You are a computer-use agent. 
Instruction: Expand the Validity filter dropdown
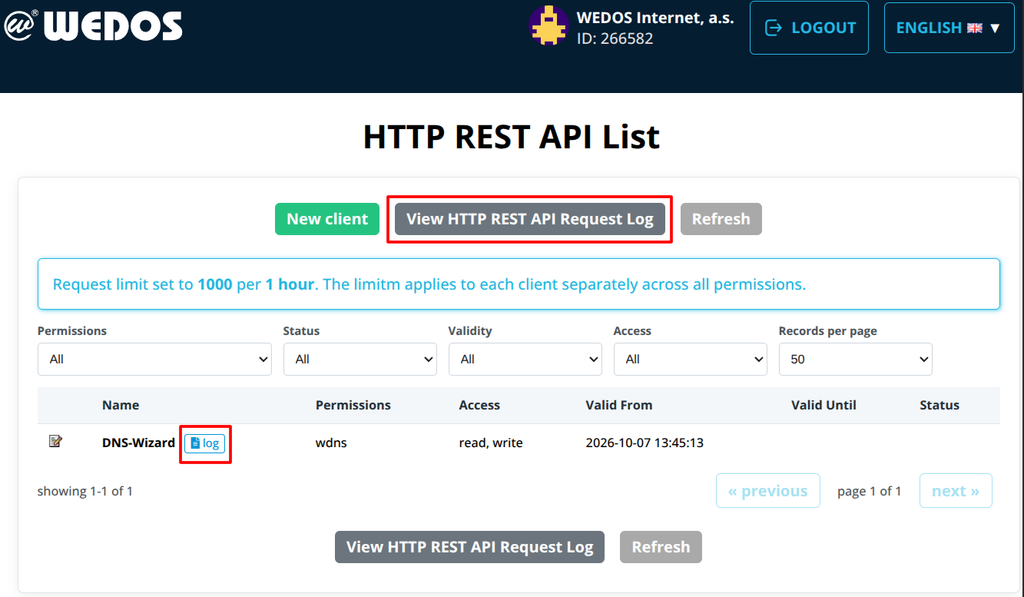click(x=525, y=359)
